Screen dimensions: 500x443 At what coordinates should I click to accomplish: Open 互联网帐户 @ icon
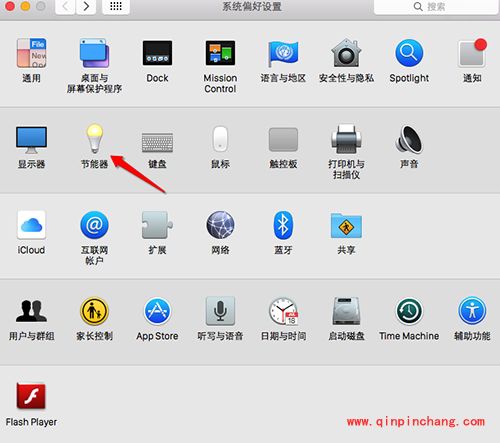94,225
